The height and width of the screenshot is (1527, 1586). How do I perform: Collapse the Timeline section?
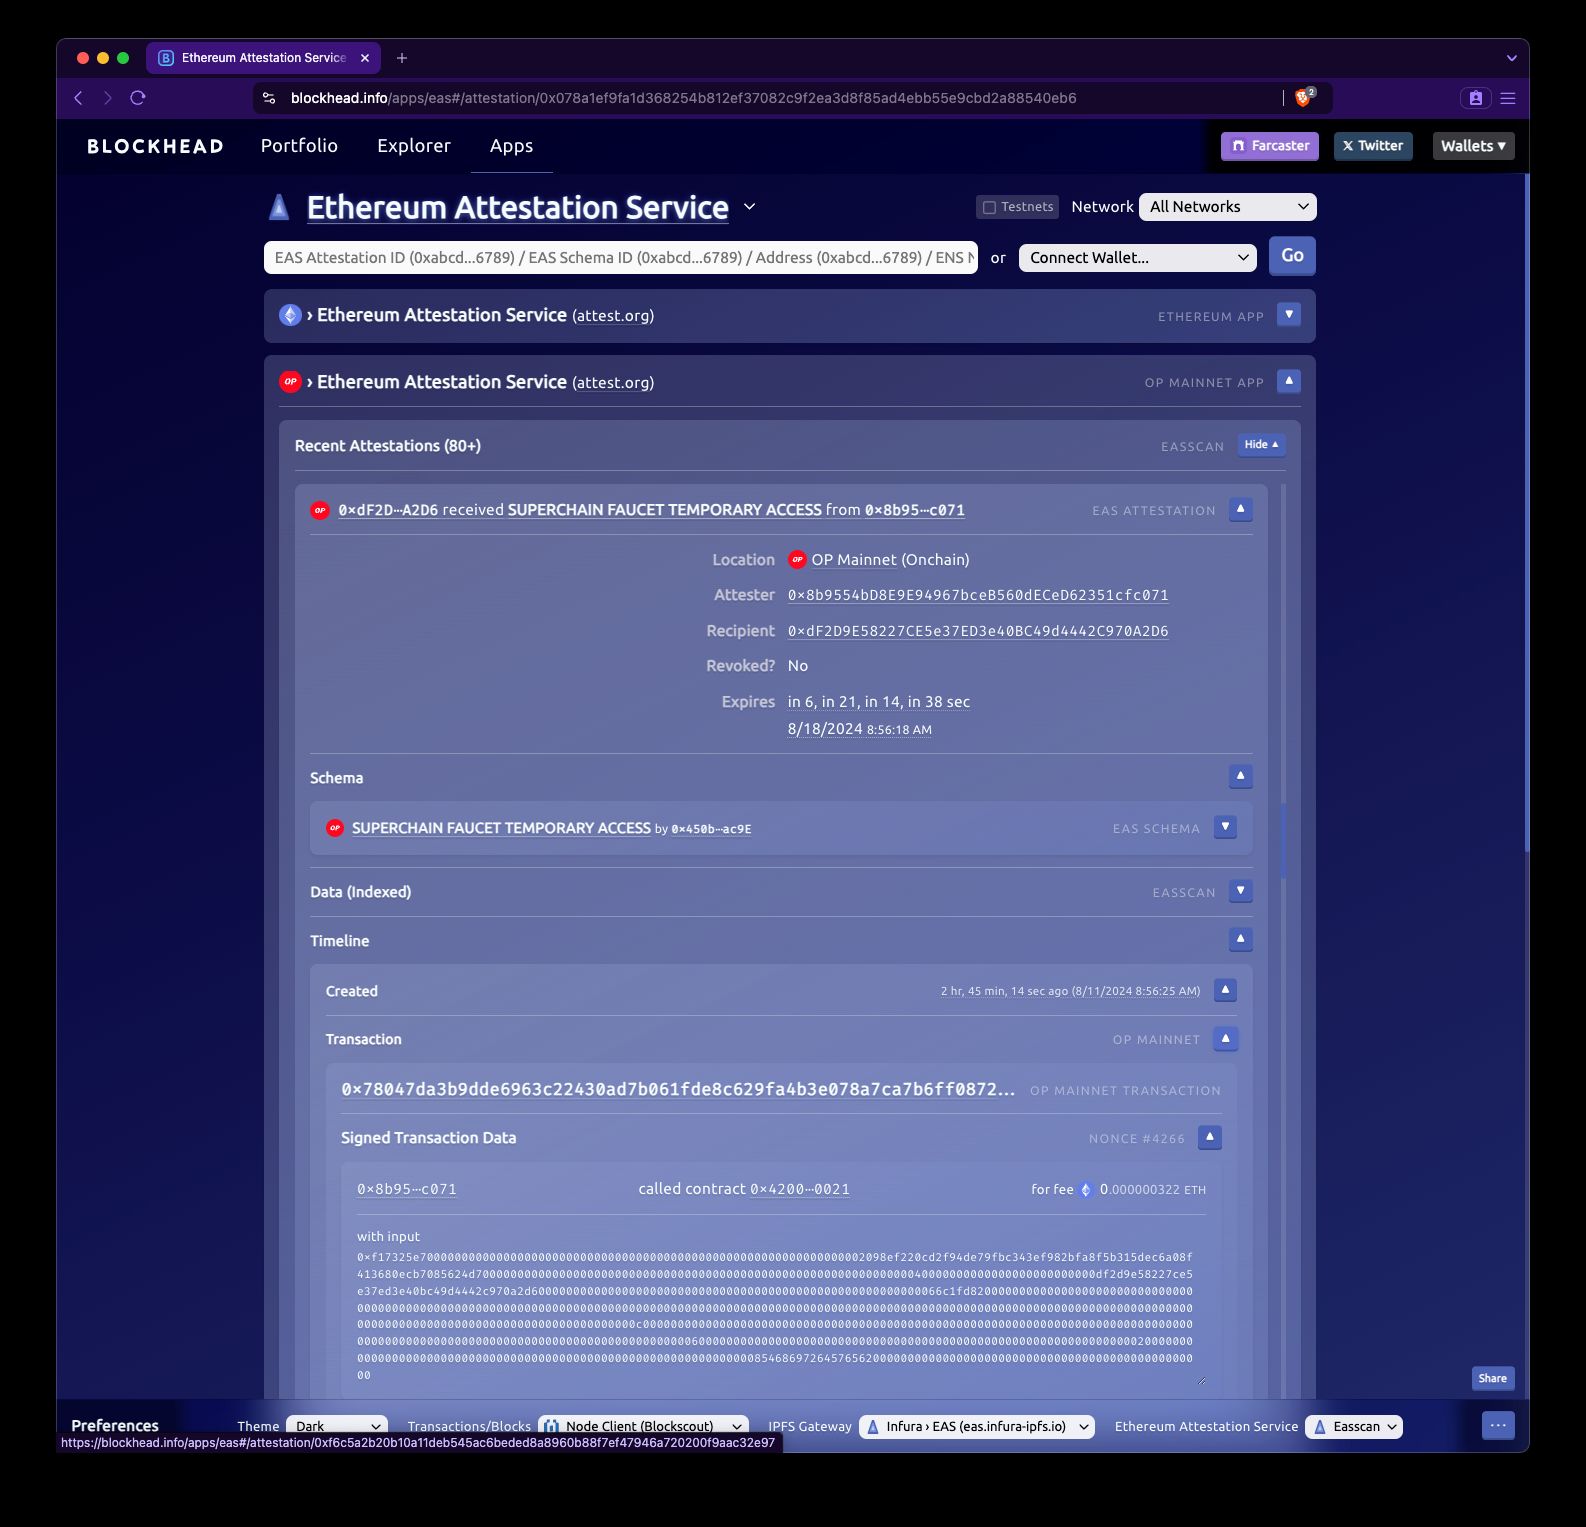coord(1241,939)
